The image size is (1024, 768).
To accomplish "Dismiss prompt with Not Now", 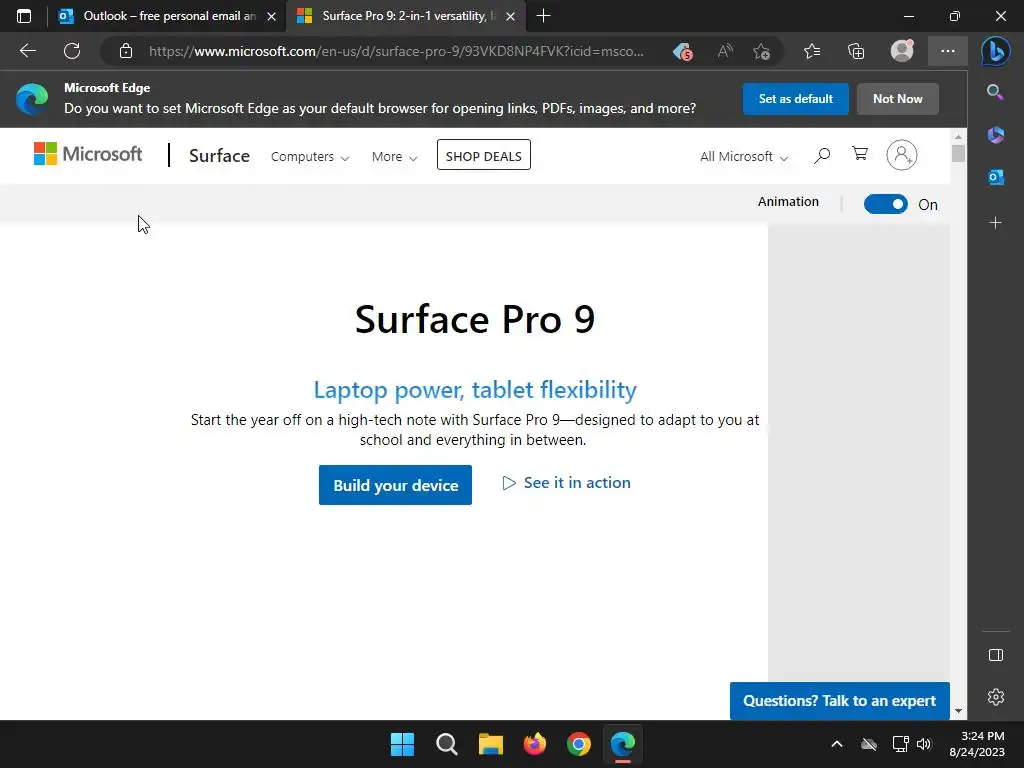I will tap(897, 99).
